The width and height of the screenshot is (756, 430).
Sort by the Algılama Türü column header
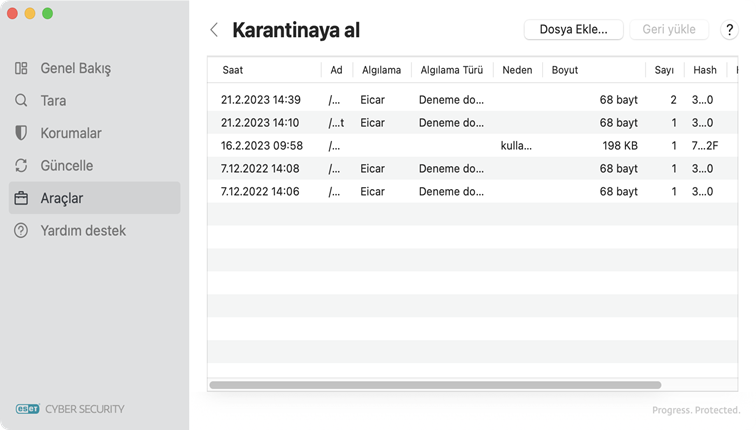tap(451, 70)
